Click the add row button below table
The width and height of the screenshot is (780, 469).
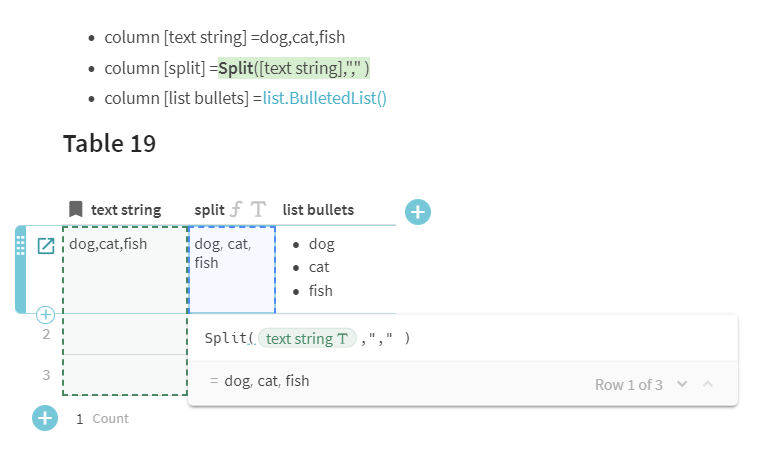click(x=45, y=418)
